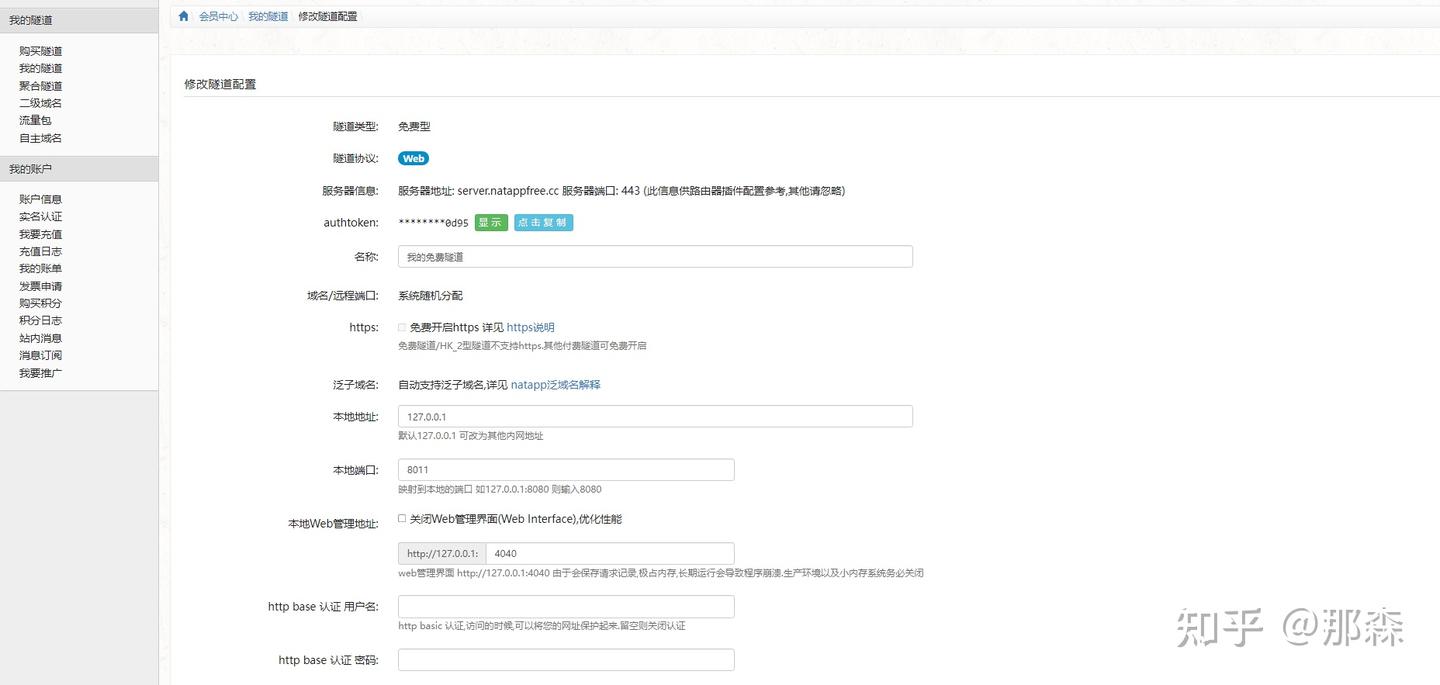Enable the free https option checkbox
This screenshot has width=1440, height=685.
(x=401, y=327)
